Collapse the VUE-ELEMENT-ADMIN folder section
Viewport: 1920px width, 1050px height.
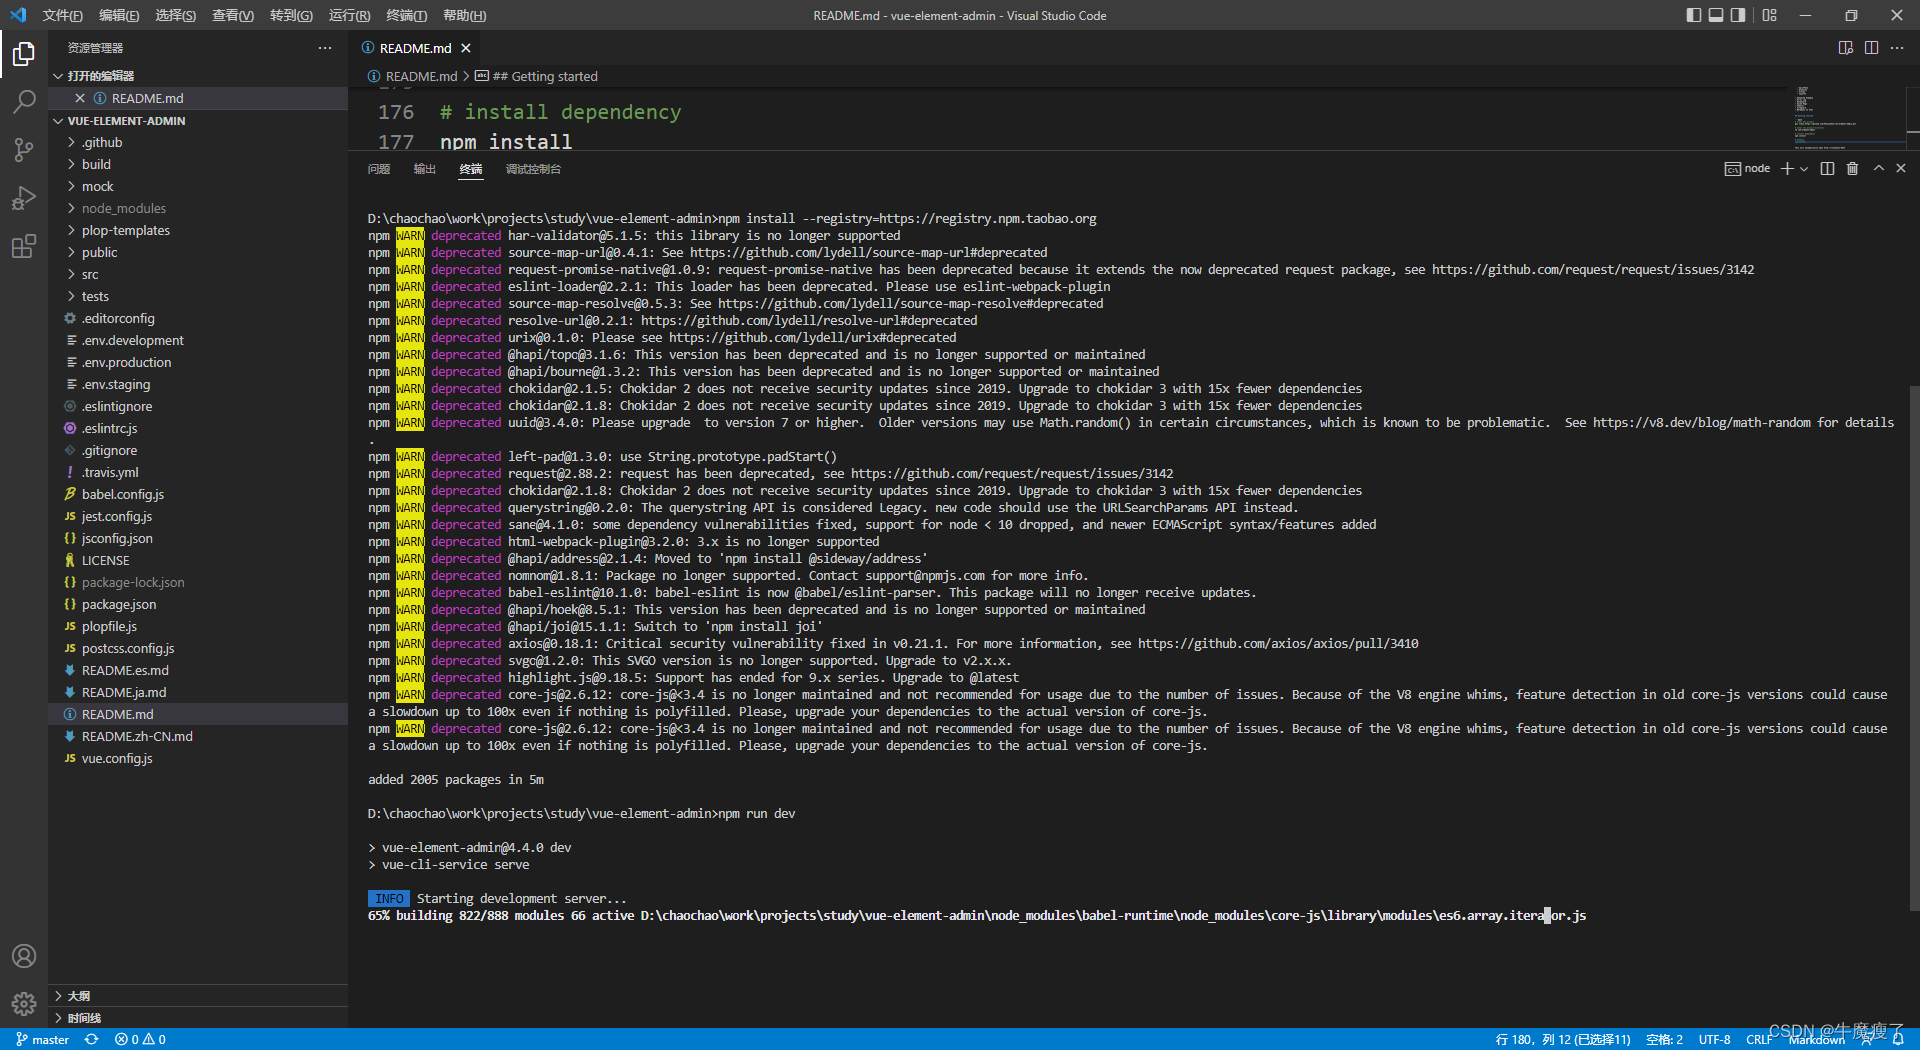198,120
